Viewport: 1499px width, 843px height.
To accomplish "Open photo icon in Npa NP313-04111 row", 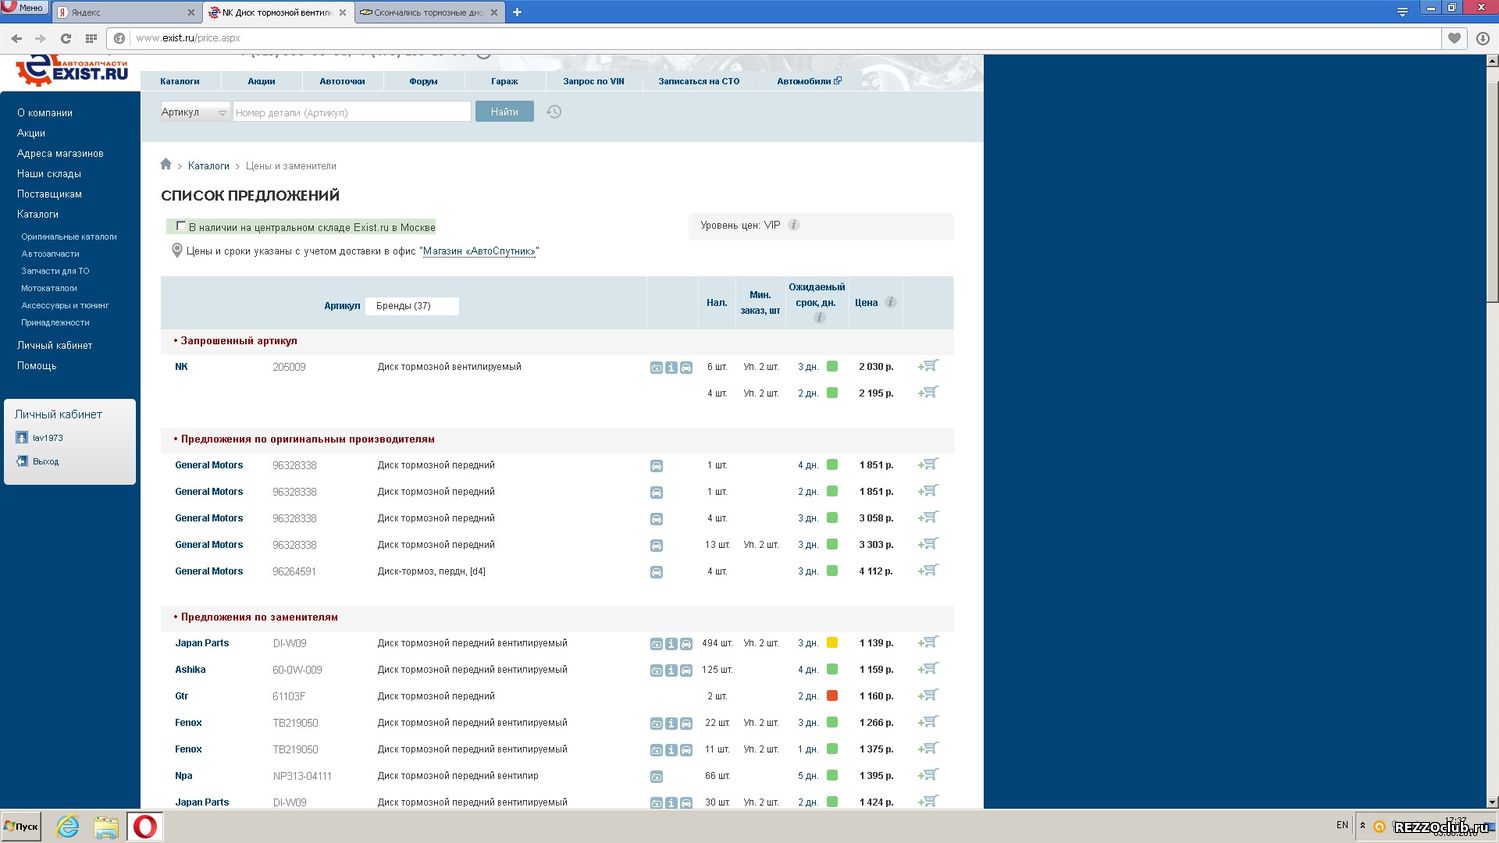I will [656, 776].
